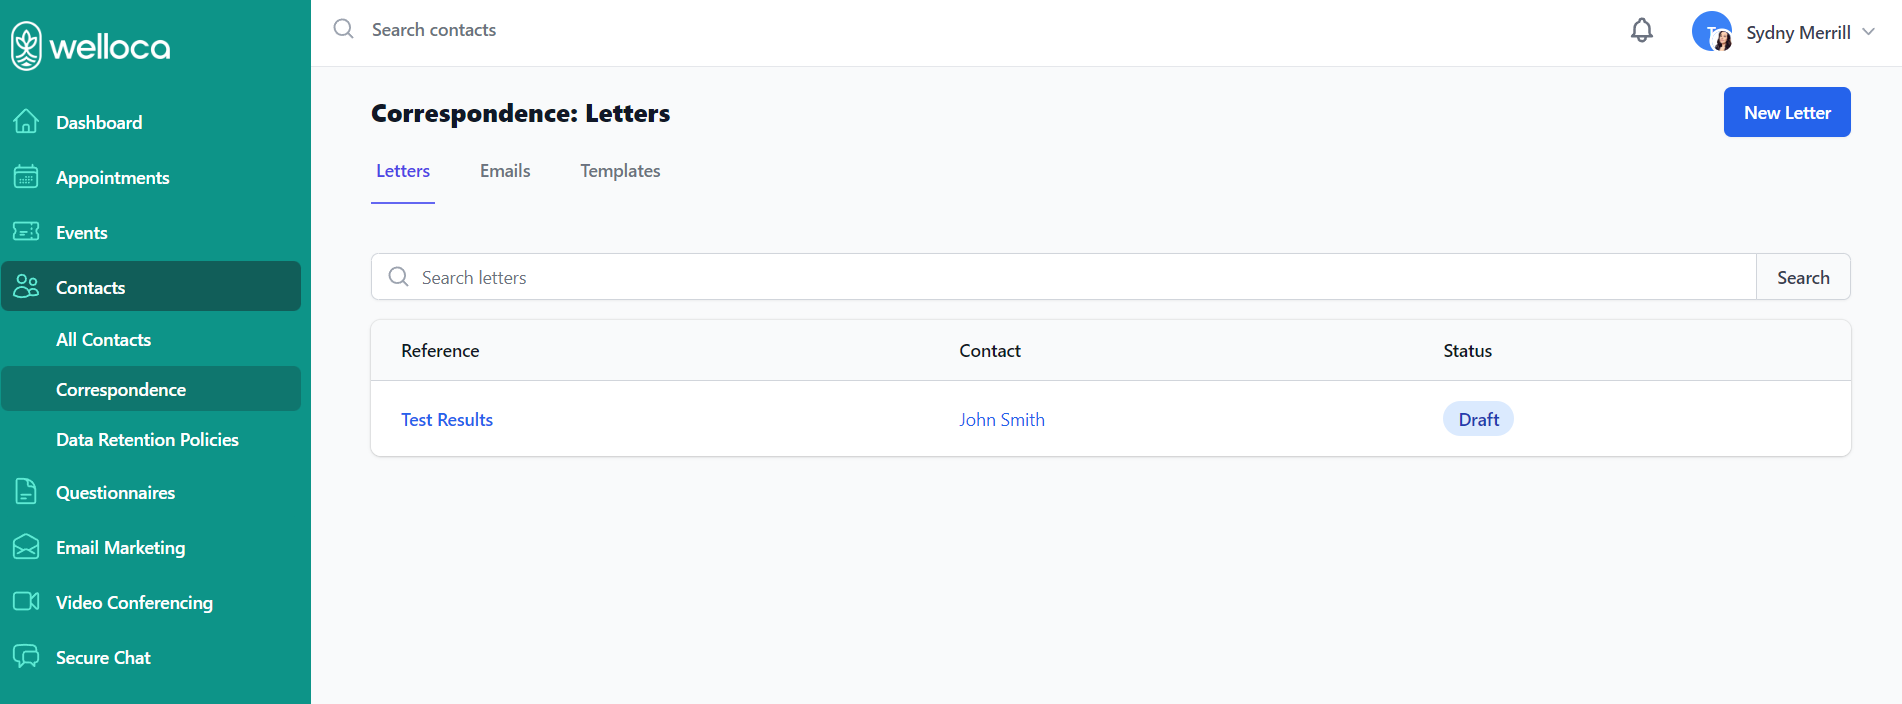The image size is (1902, 704).
Task: Click the welloca logo
Action: click(x=91, y=46)
